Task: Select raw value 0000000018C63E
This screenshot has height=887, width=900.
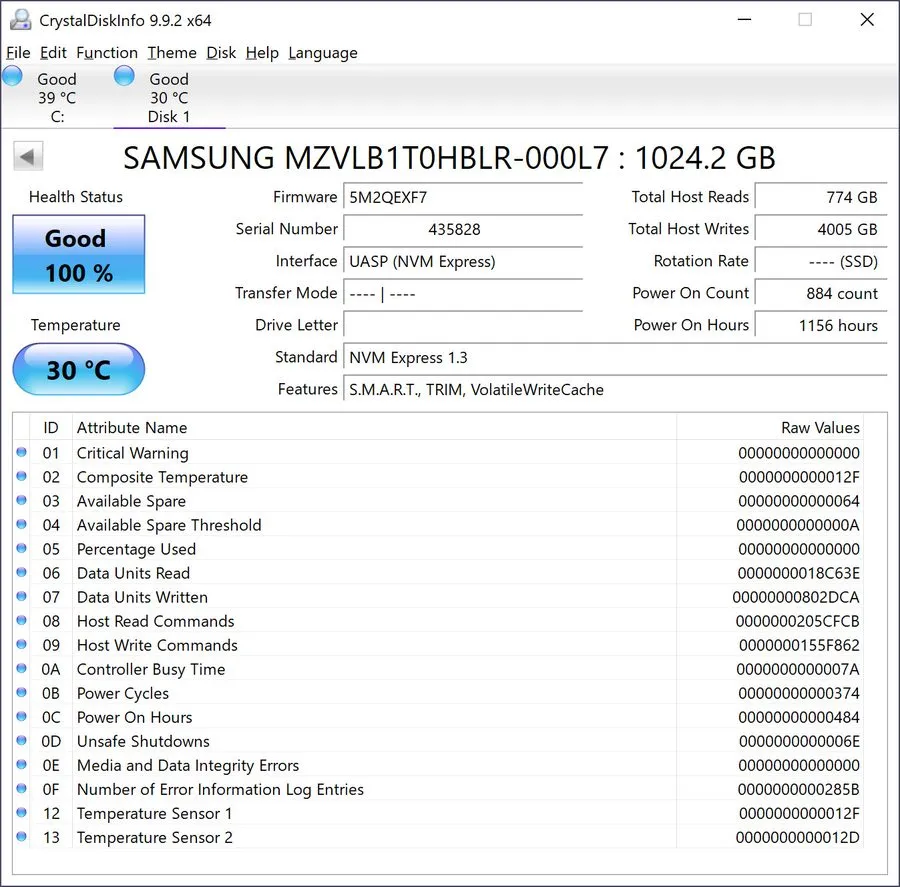Action: 798,573
